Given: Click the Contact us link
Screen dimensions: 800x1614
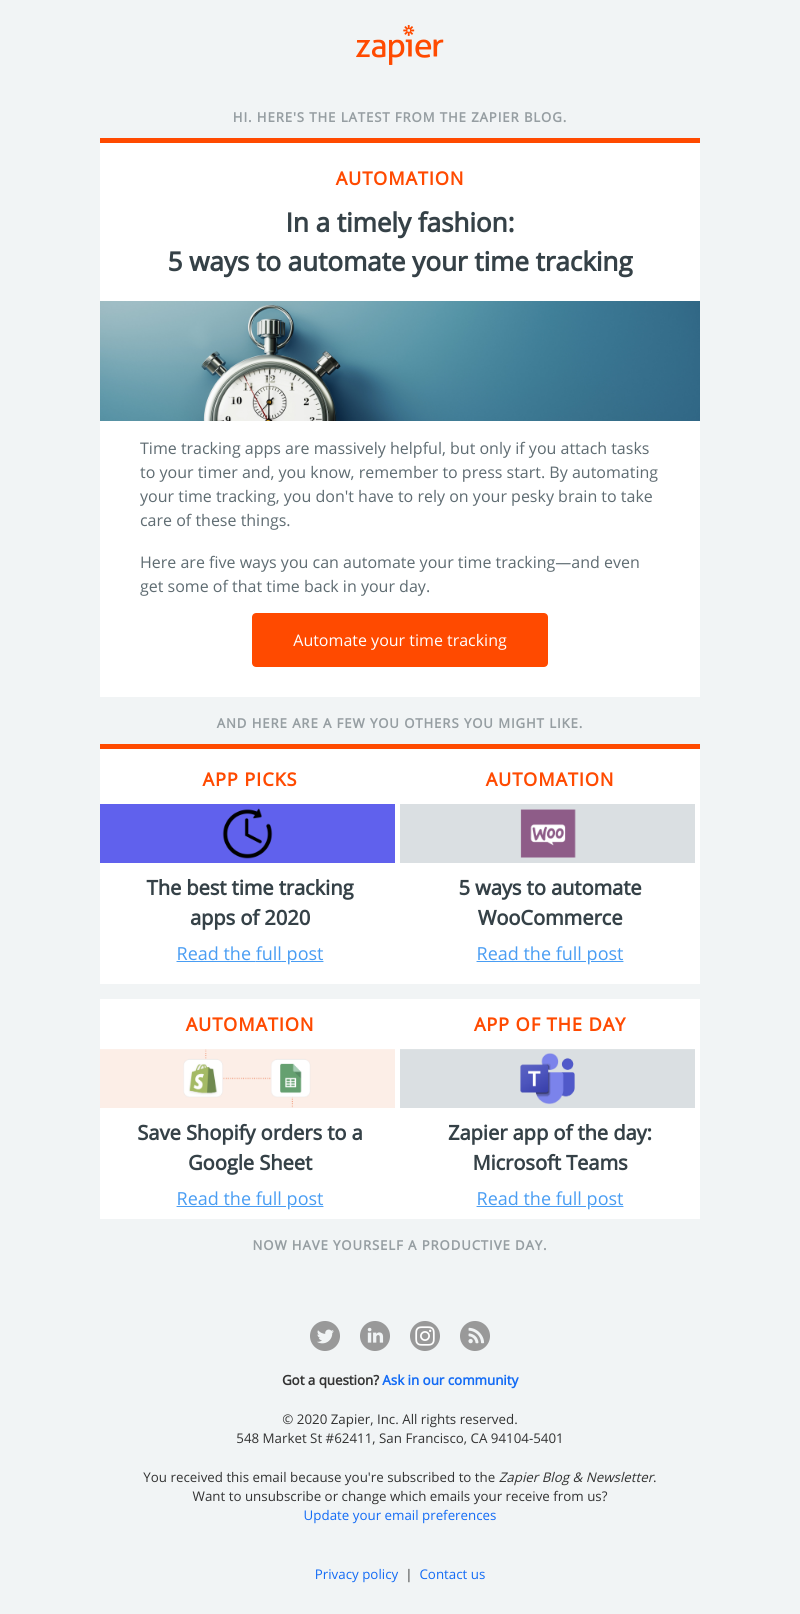Looking at the screenshot, I should [x=452, y=1574].
